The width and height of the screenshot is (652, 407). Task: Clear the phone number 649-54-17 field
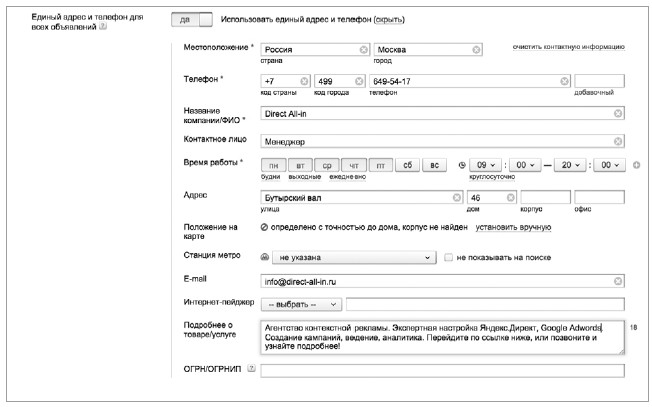(x=564, y=81)
